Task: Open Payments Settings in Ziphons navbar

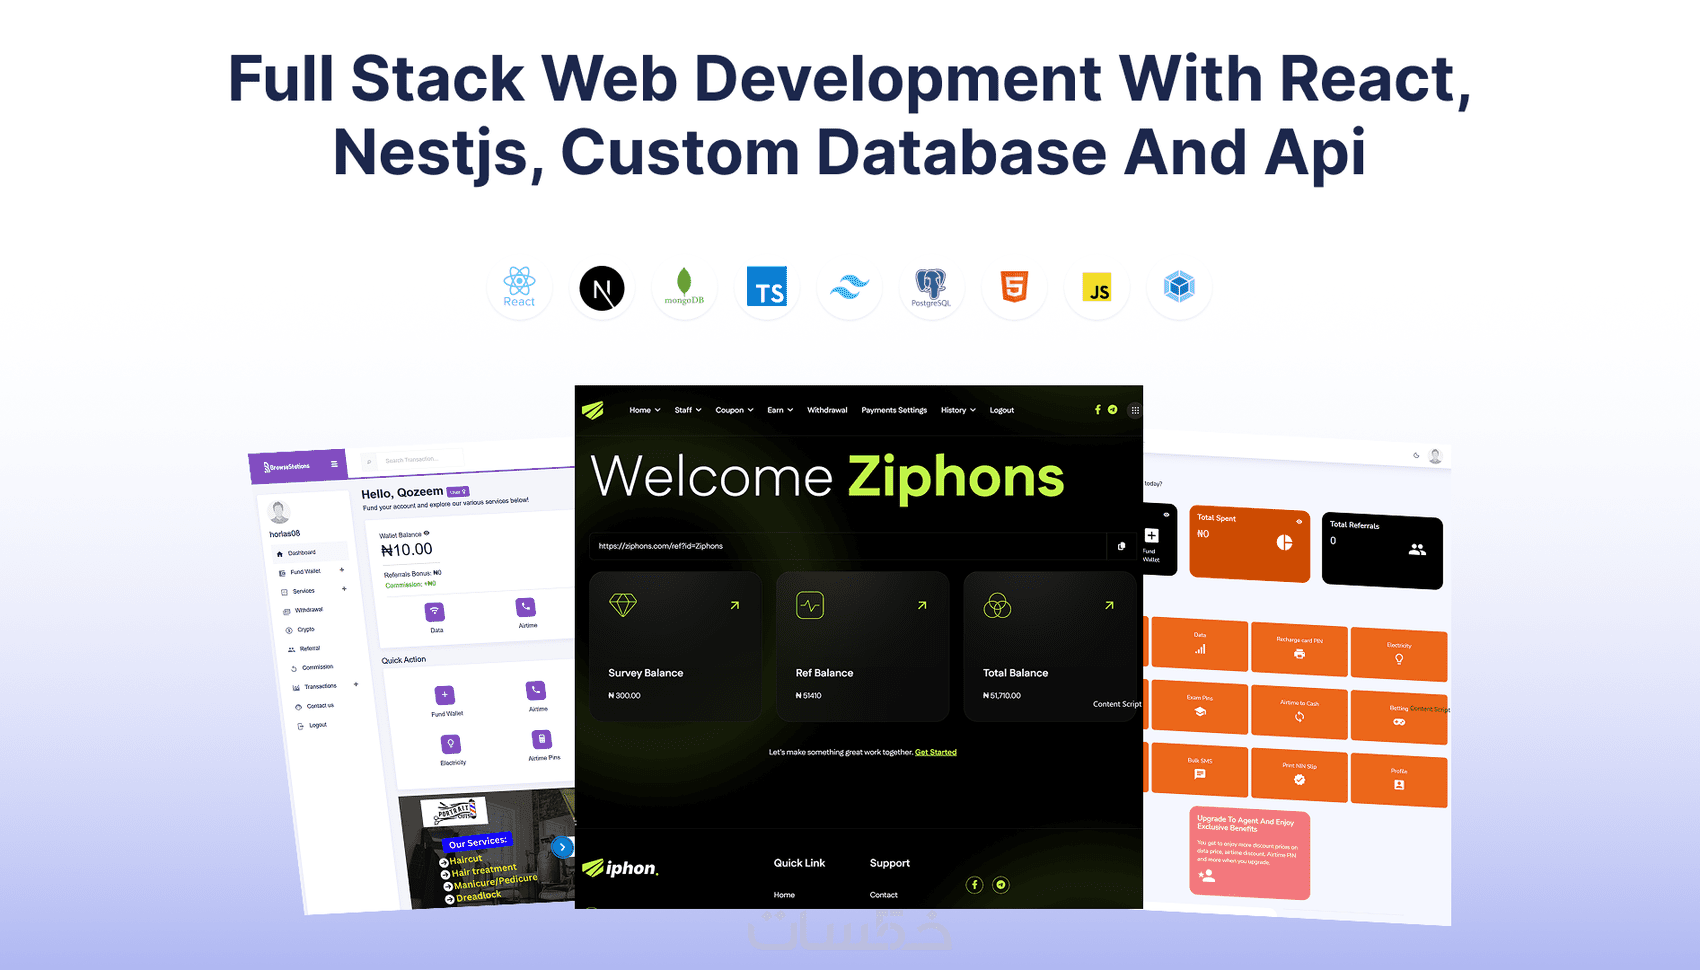Action: 894,410
